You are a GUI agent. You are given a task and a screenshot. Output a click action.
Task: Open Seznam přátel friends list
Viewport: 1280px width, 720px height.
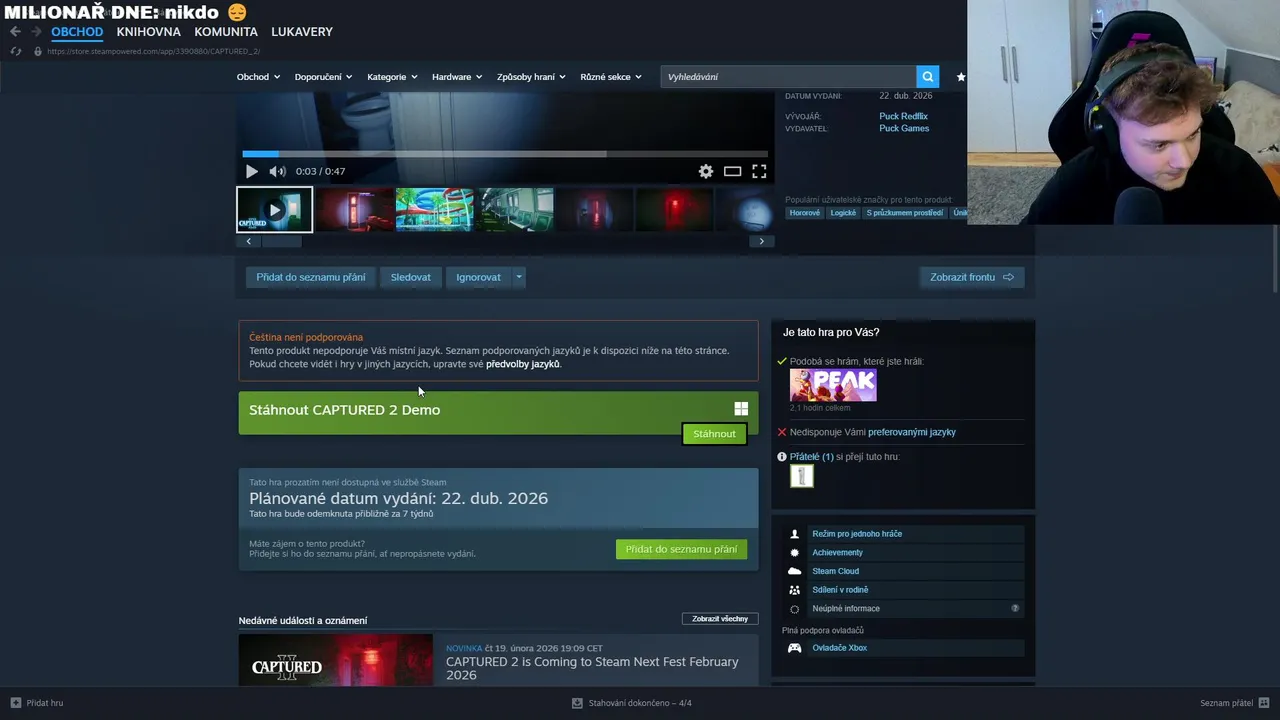coord(1233,703)
